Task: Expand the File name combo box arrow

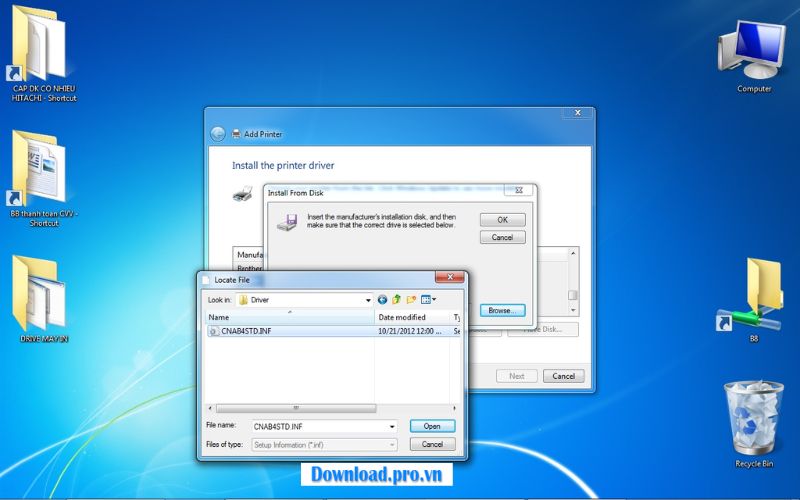Action: [391, 426]
